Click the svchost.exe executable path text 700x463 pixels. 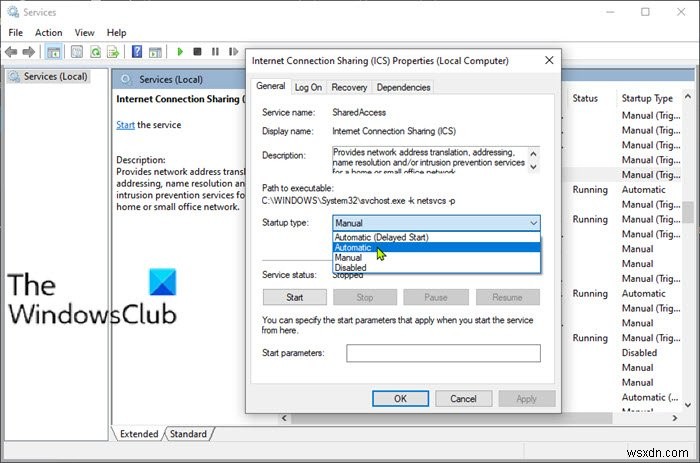[x=358, y=201]
